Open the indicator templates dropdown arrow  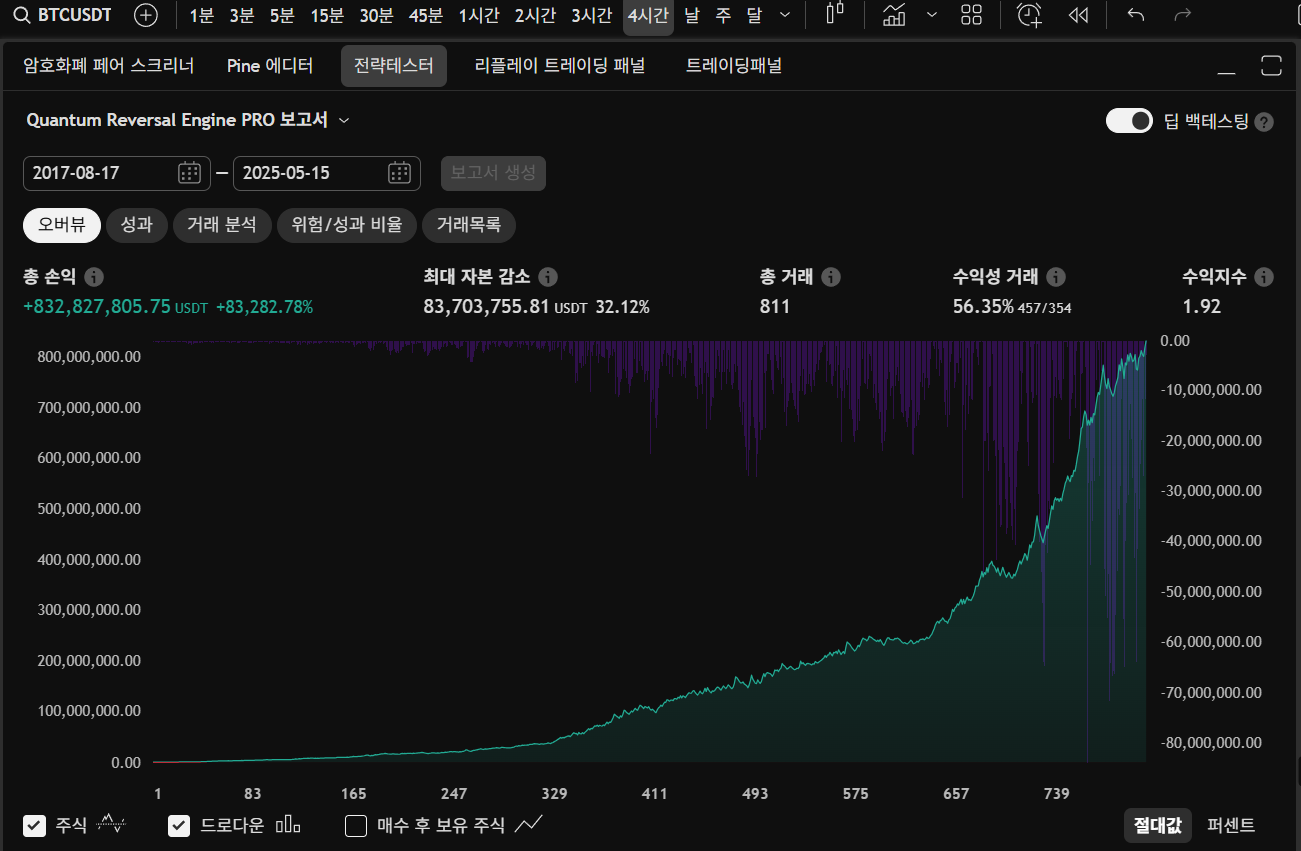(x=932, y=15)
